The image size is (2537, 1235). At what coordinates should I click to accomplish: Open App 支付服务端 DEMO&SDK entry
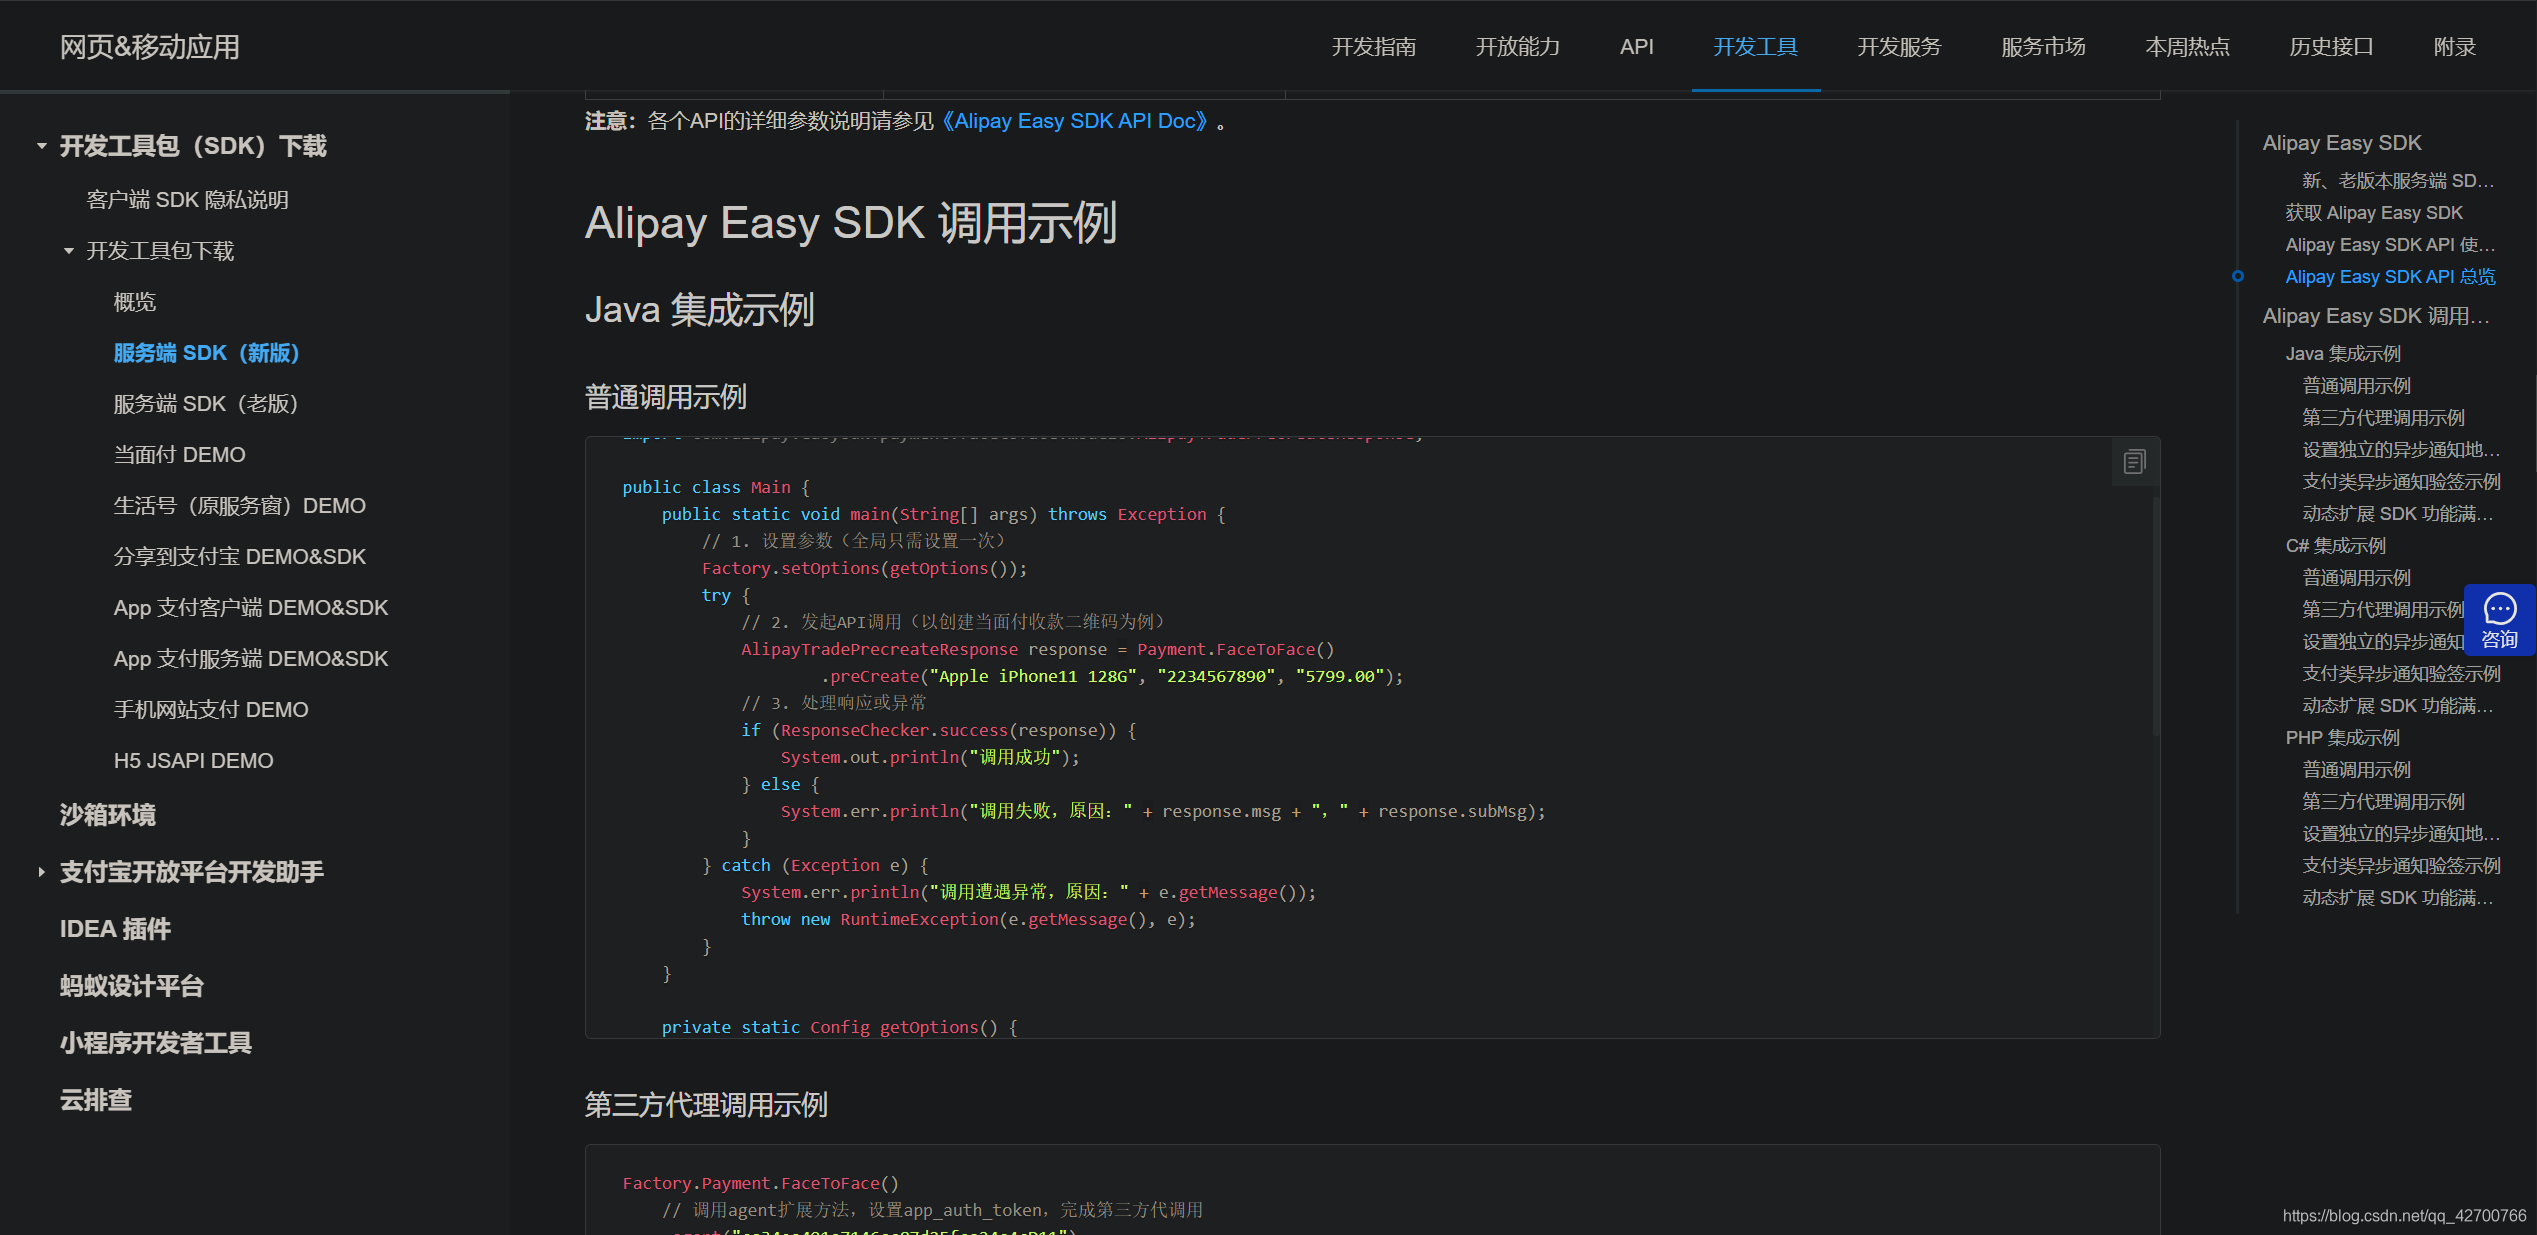pyautogui.click(x=250, y=659)
